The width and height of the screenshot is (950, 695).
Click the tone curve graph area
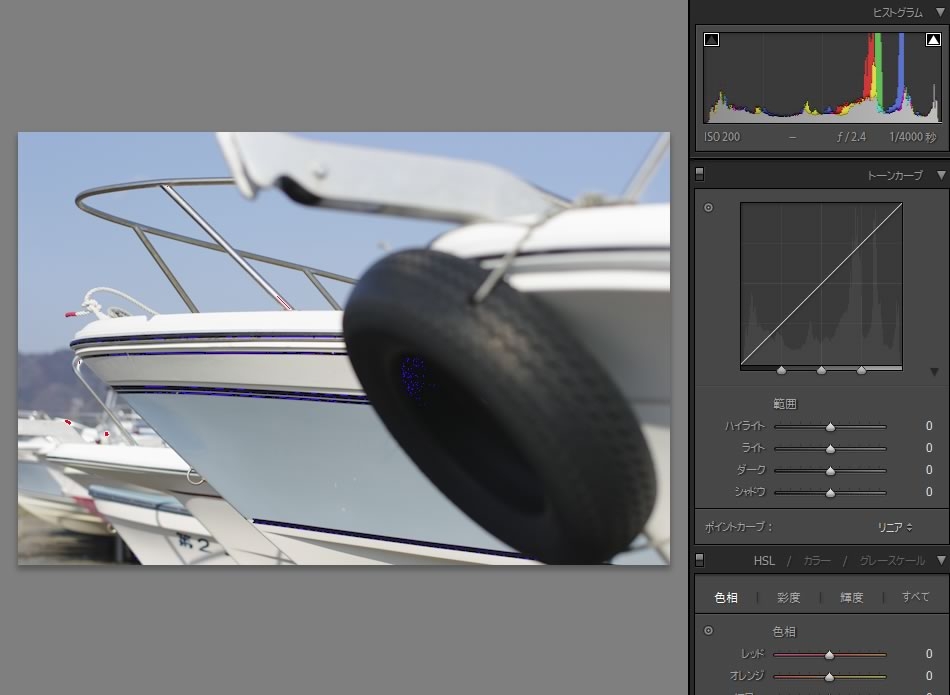821,284
